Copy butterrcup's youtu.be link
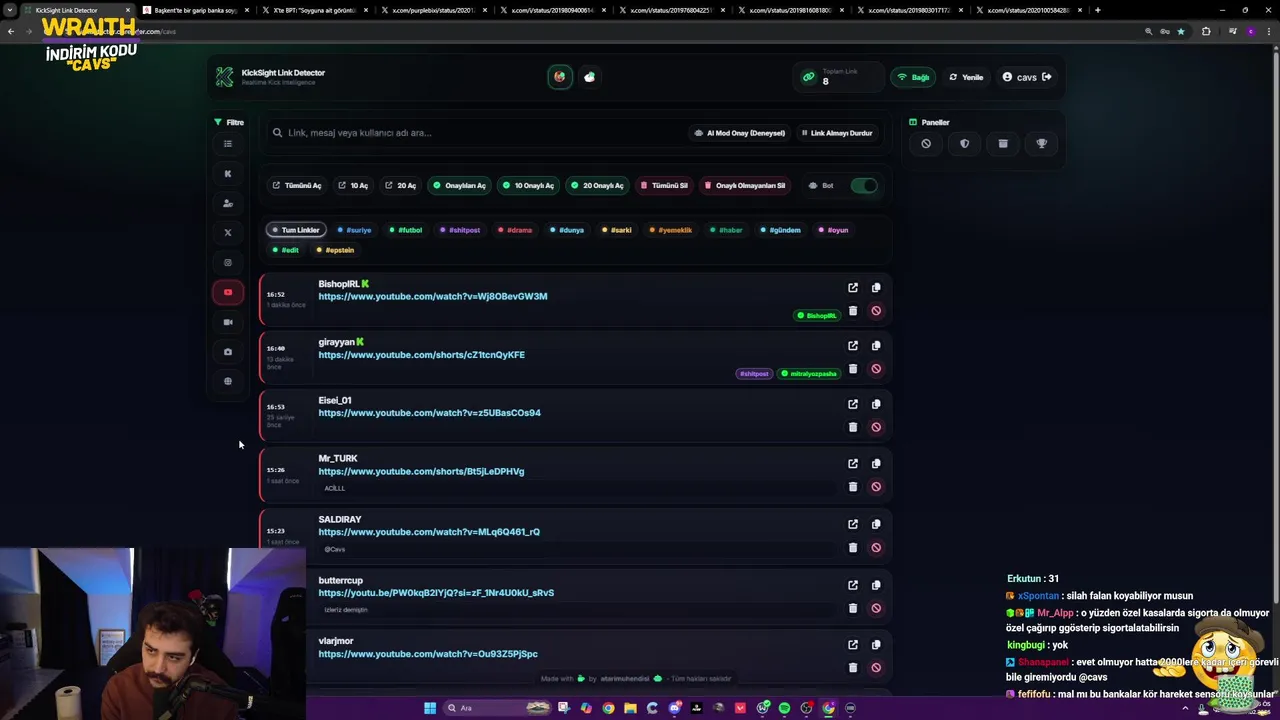1280x720 pixels. (876, 585)
